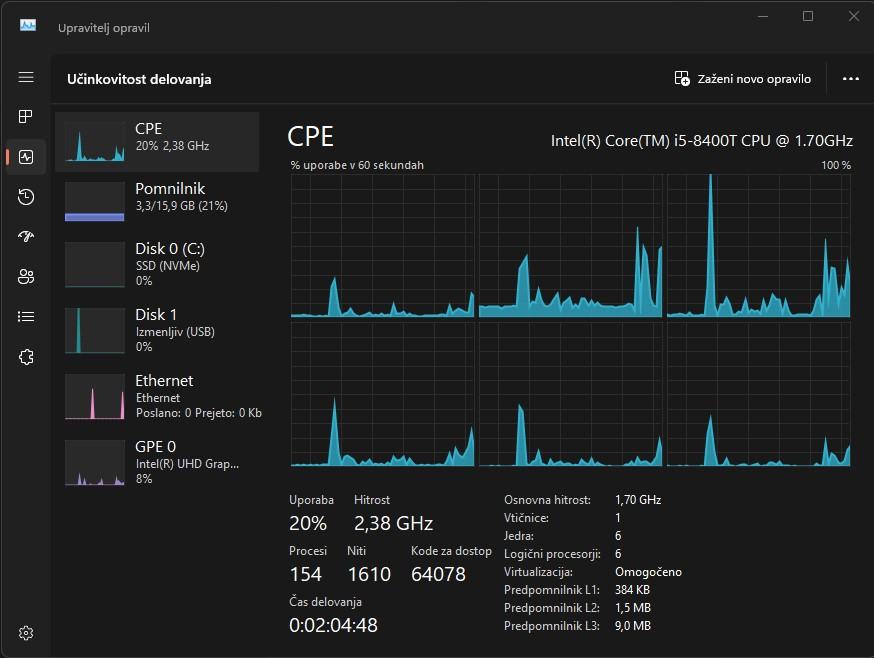Go to the Startup apps sidebar icon

pos(26,237)
